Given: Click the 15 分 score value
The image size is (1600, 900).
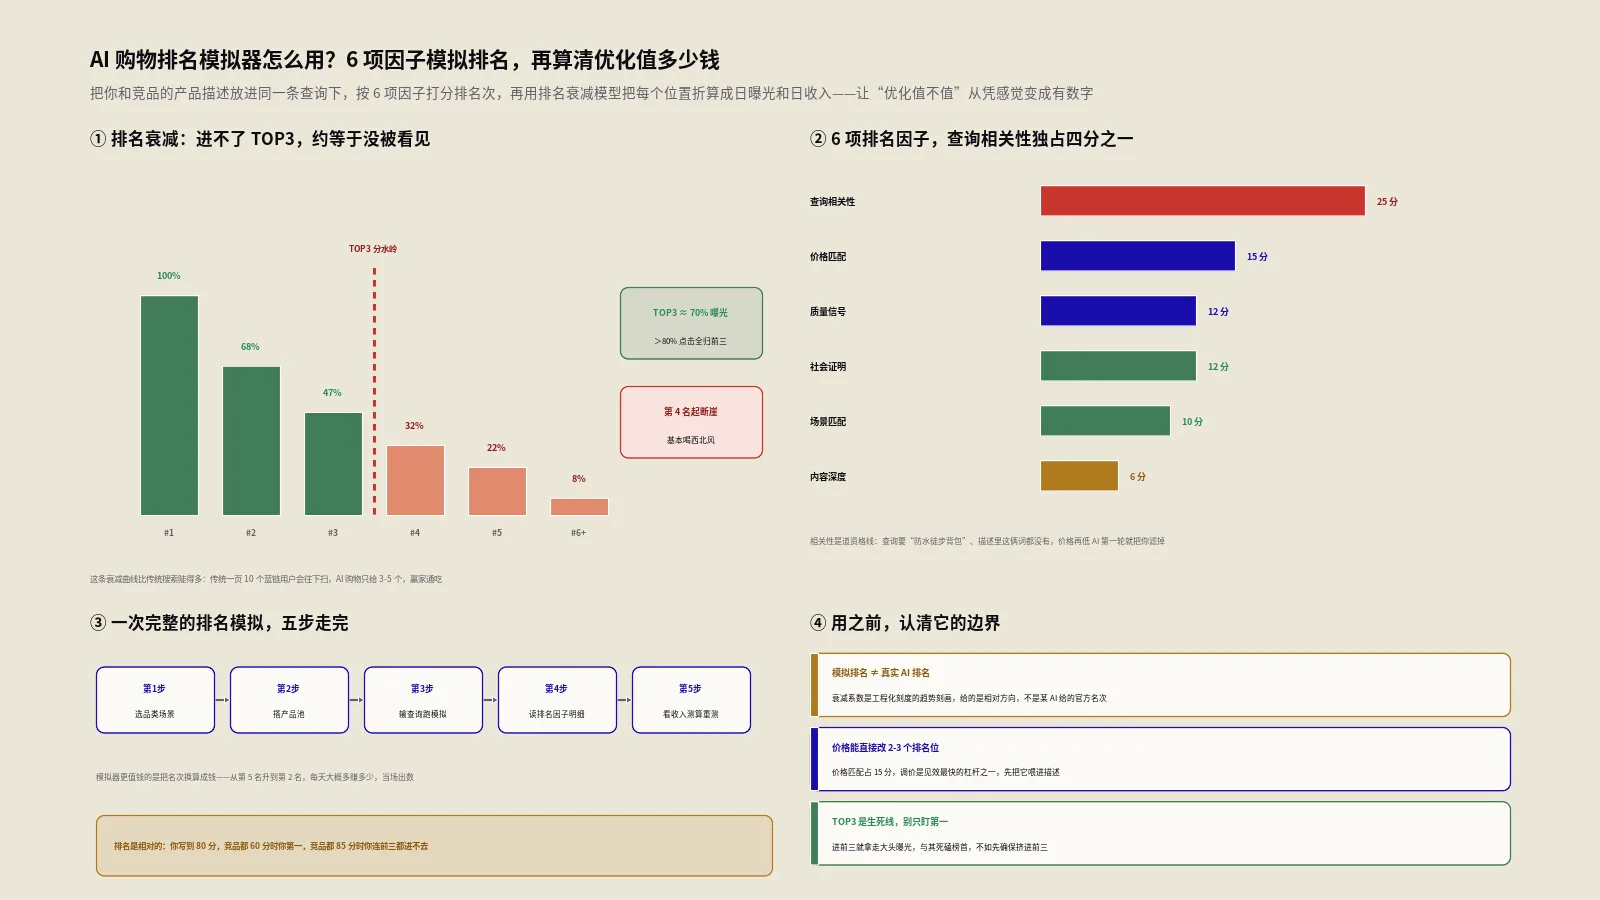Looking at the screenshot, I should click(1257, 257).
